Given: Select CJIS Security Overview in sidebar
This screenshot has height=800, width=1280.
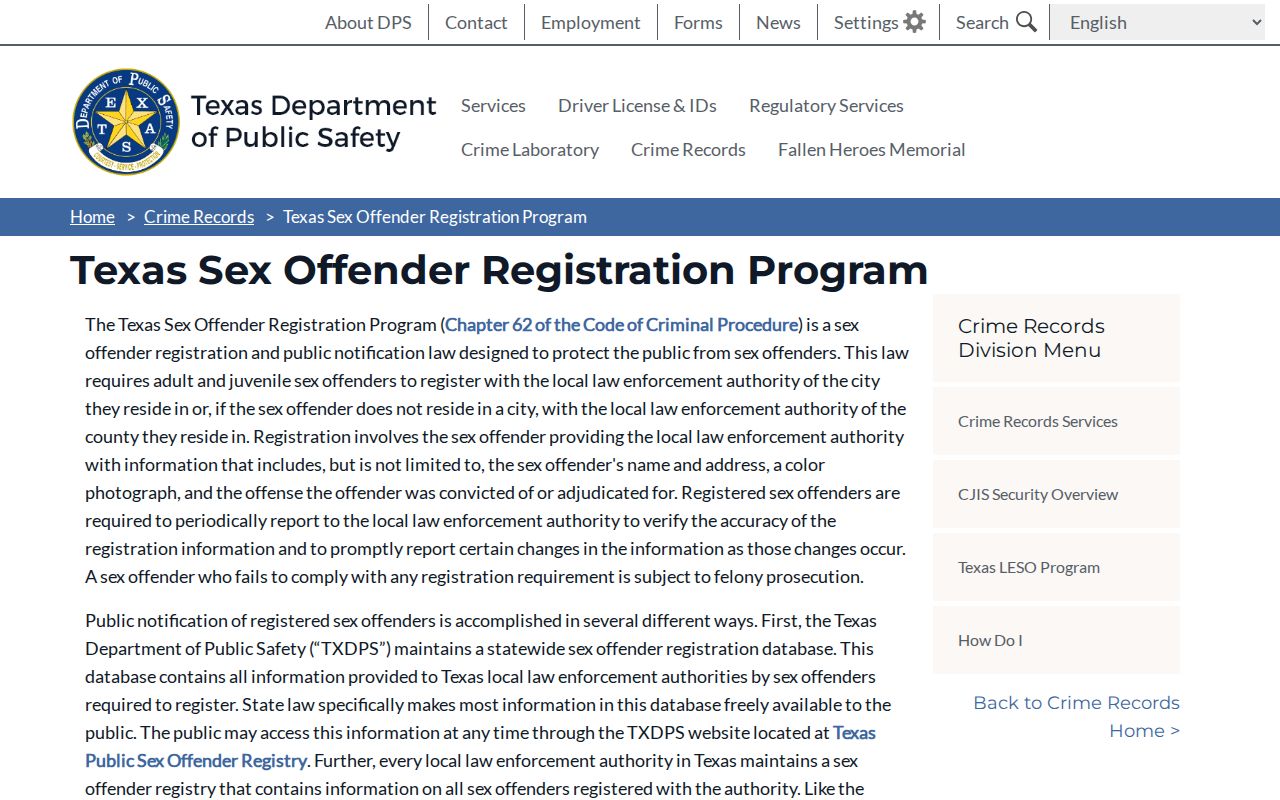Looking at the screenshot, I should pos(1056,494).
